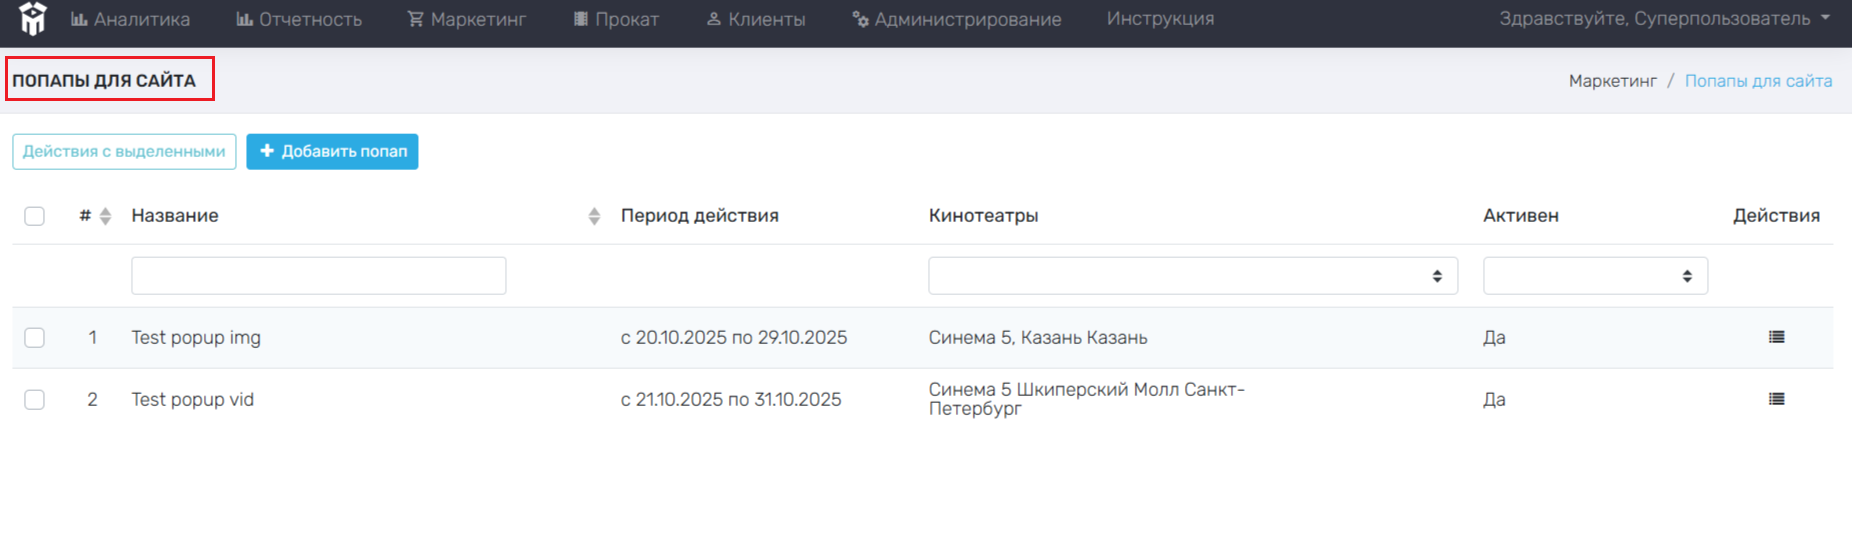Expand the Кинотеатры filter dropdown
Screen dimensions: 1852x534
(1193, 276)
